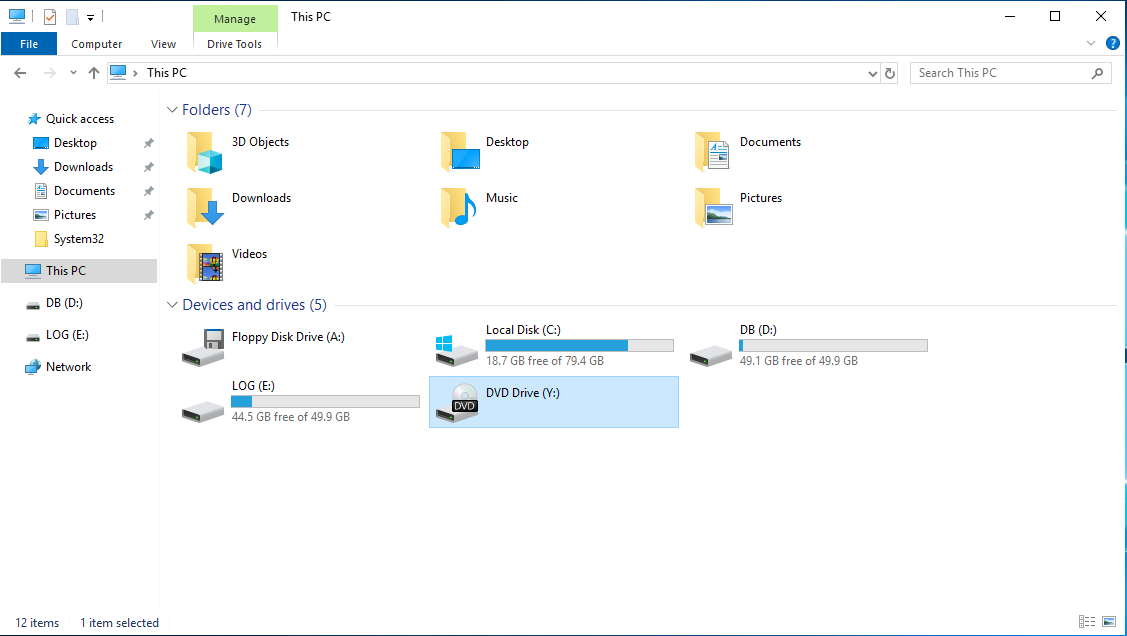Collapse the Folders (7) group
Viewport: 1127px width, 636px height.
coord(172,110)
